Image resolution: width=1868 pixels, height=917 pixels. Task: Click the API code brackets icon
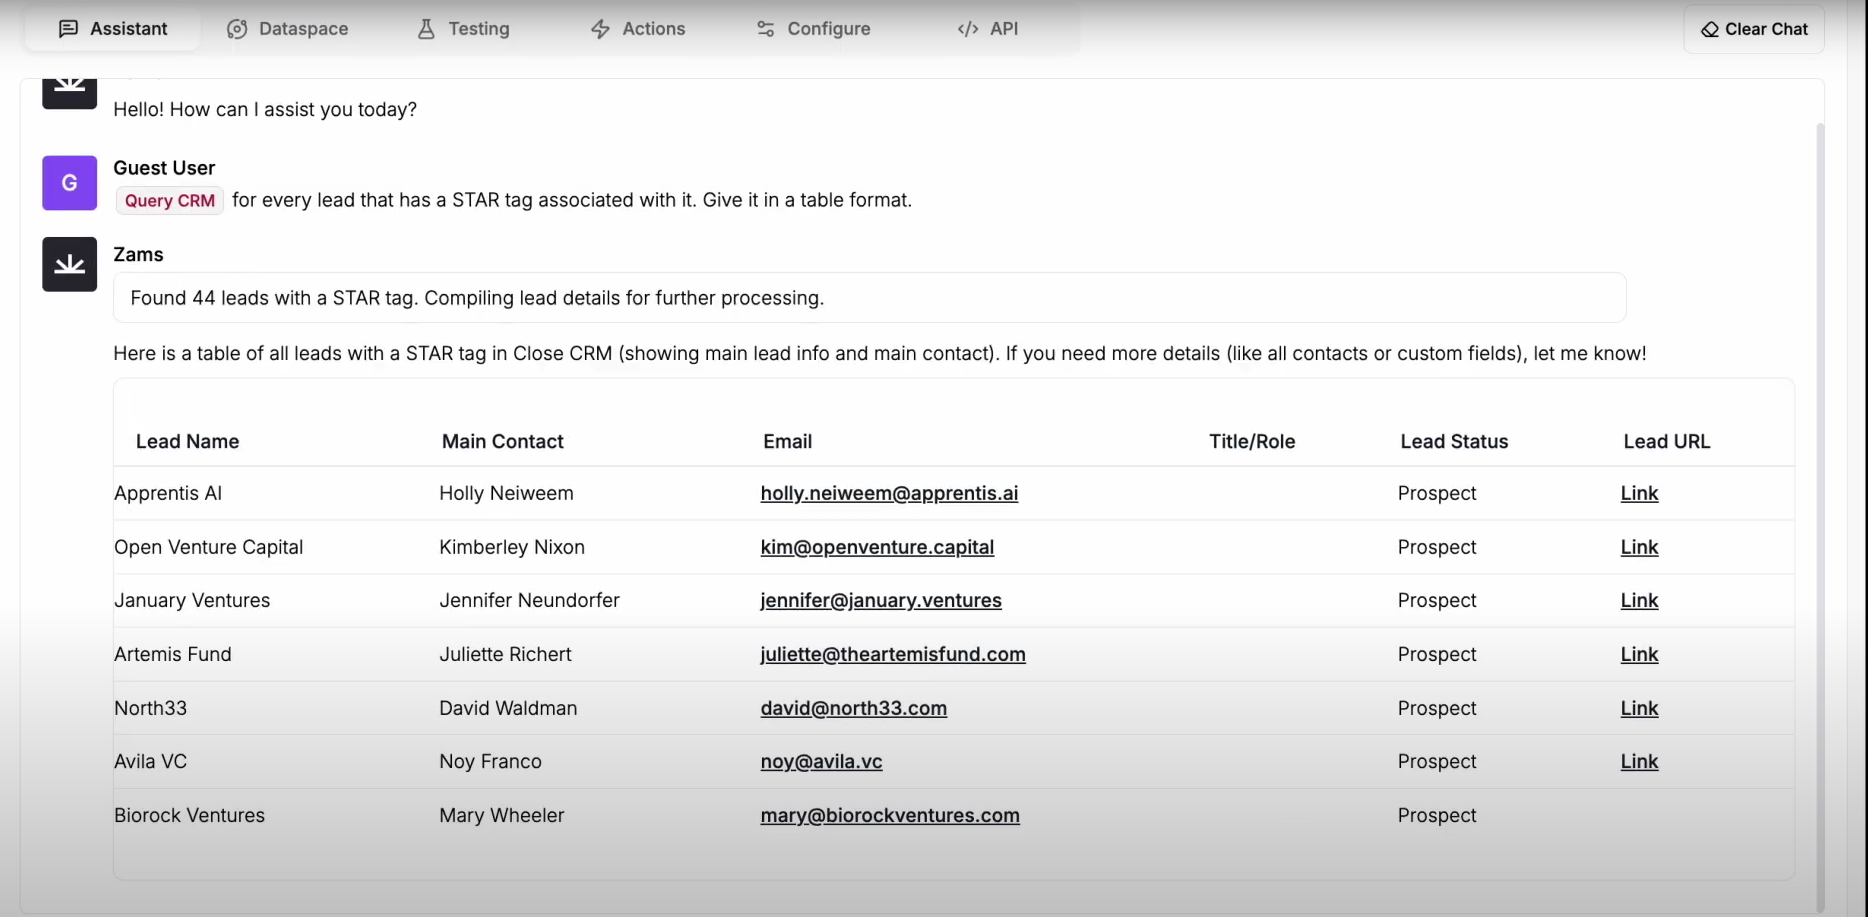click(967, 29)
